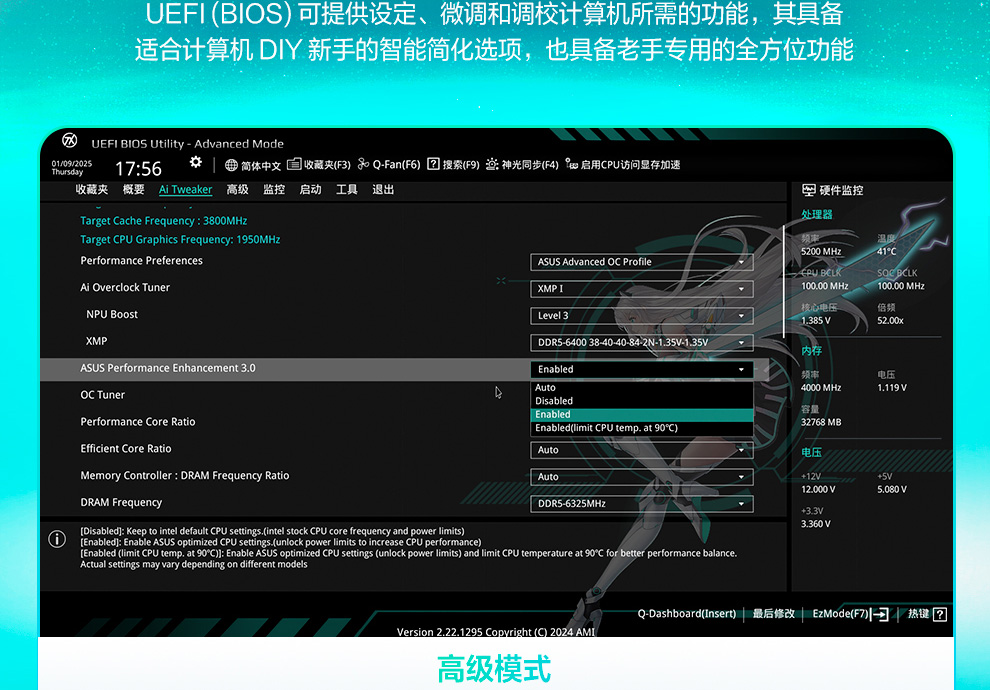Click the EzMode(F7) switch arrow icon

tap(880, 614)
